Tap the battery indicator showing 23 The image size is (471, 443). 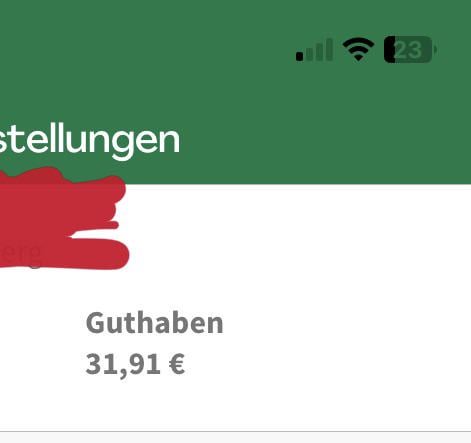tap(410, 50)
